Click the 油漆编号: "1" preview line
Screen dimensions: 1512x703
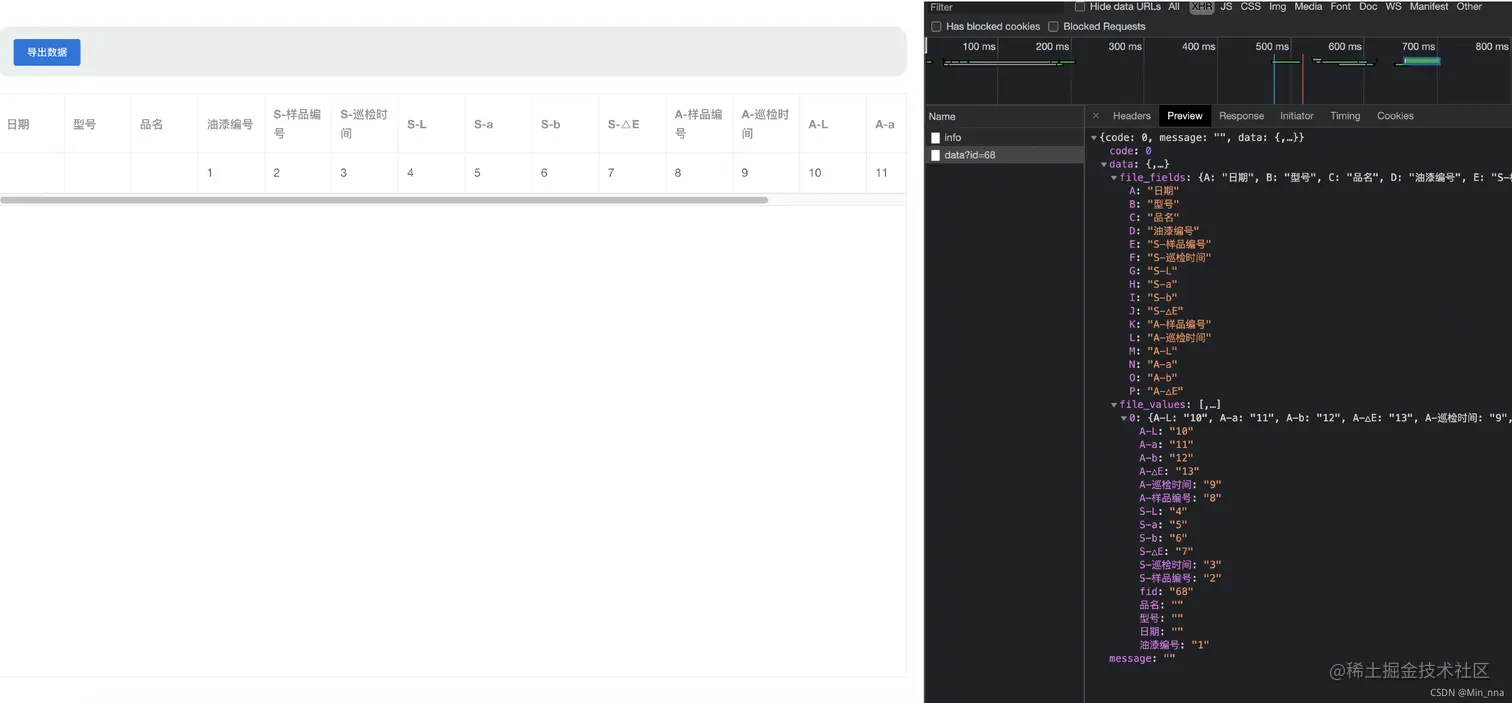pyautogui.click(x=1174, y=645)
